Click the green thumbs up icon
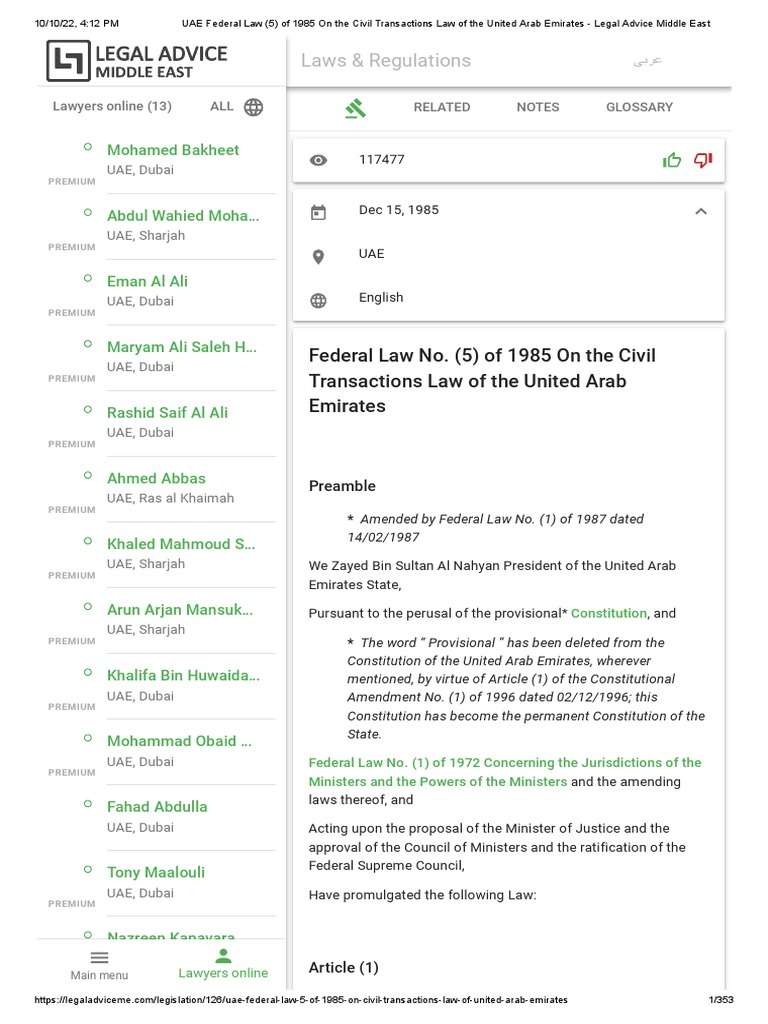This screenshot has height=1024, width=768. (672, 160)
